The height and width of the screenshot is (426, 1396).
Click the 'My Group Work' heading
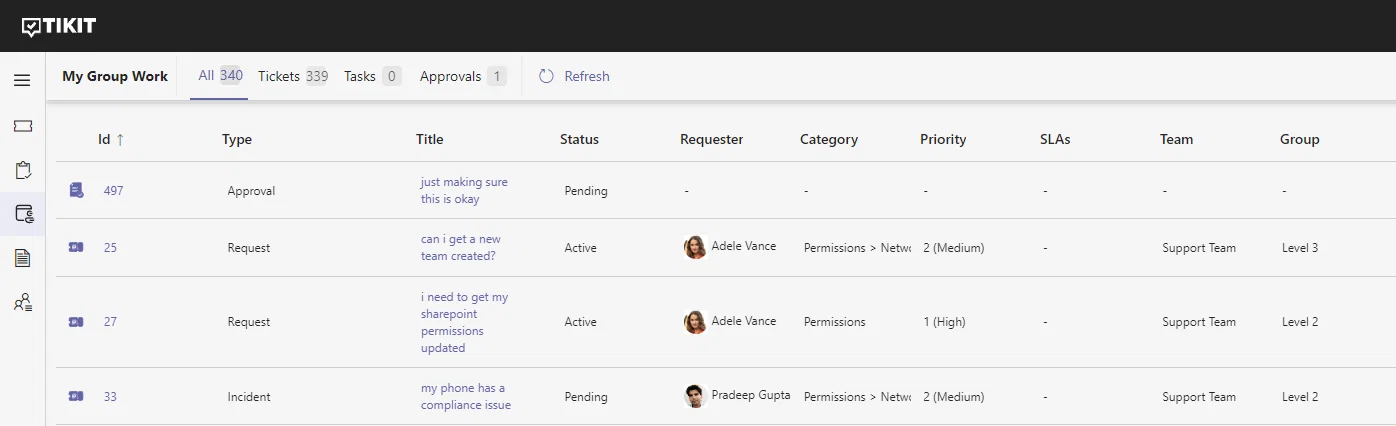pos(115,76)
